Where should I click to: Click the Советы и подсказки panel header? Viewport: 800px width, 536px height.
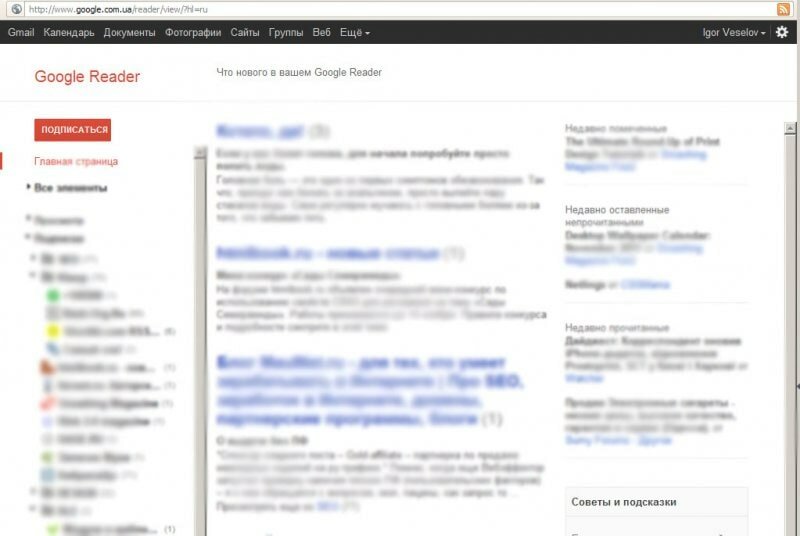656,502
